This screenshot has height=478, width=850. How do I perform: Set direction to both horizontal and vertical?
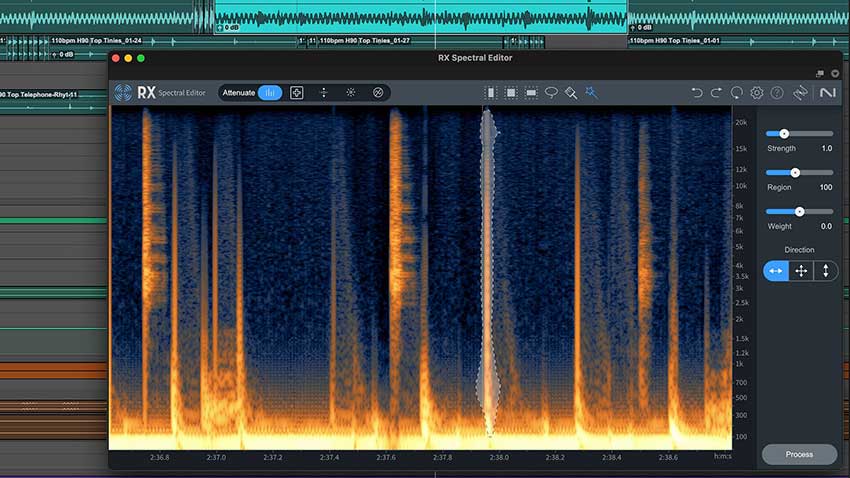[x=801, y=270]
